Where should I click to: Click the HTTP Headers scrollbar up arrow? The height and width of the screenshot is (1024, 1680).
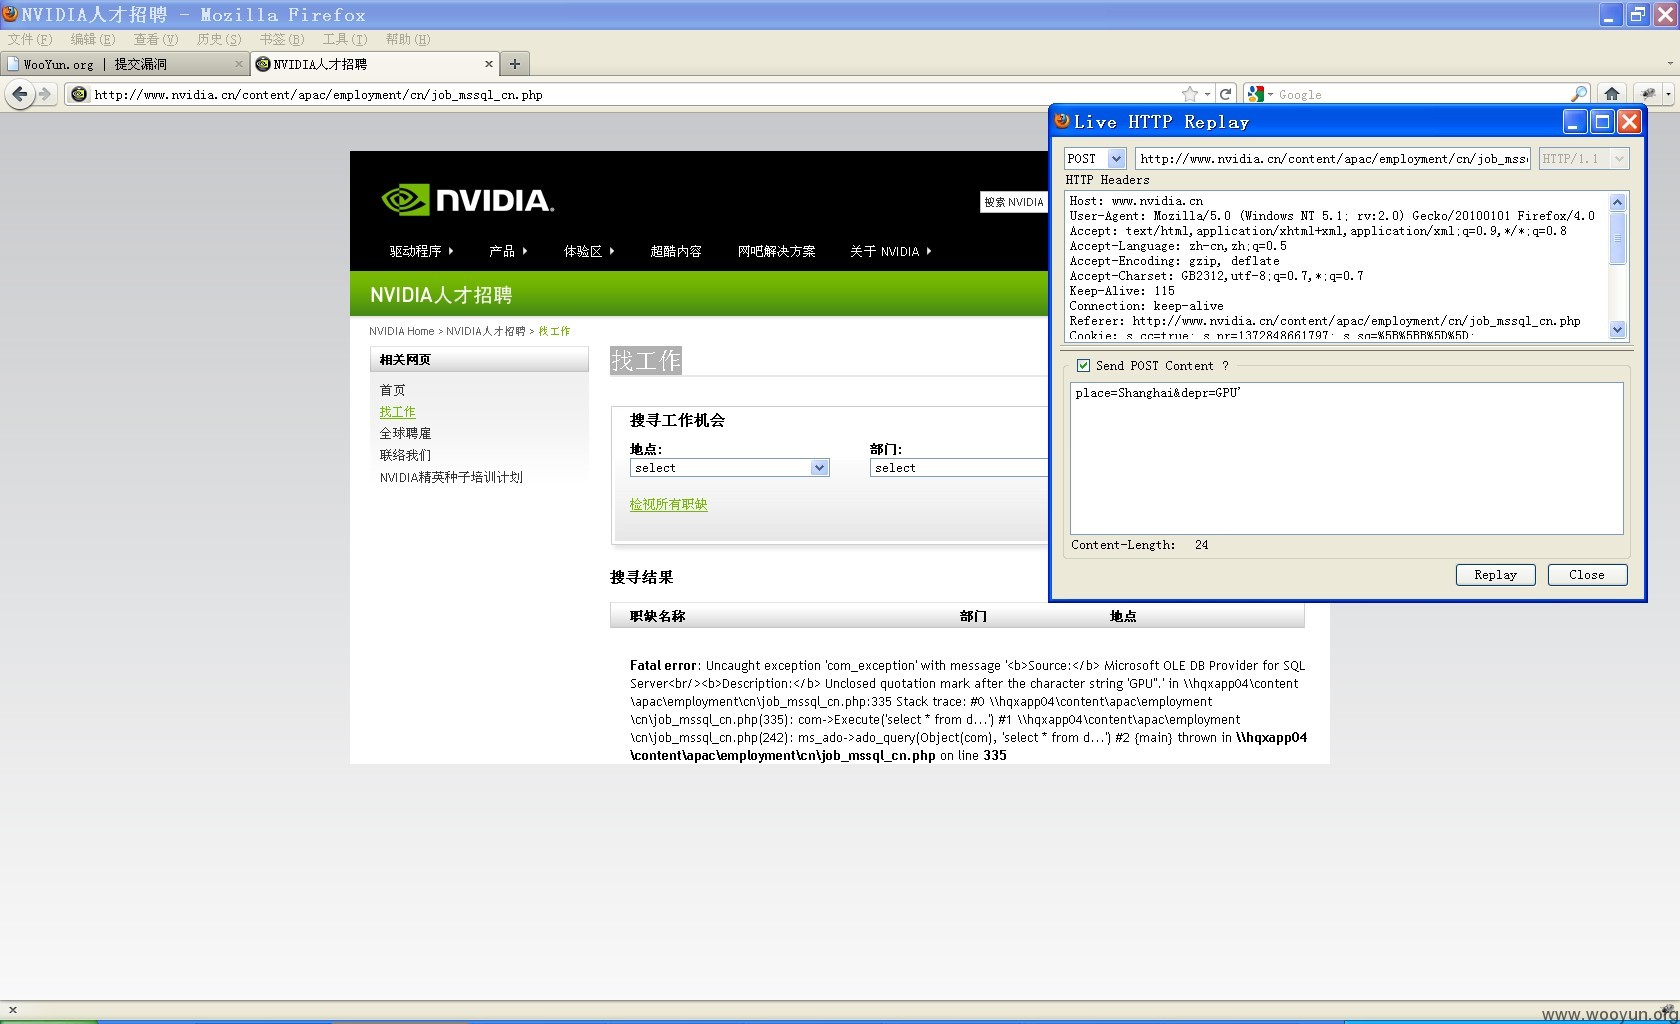pos(1618,202)
